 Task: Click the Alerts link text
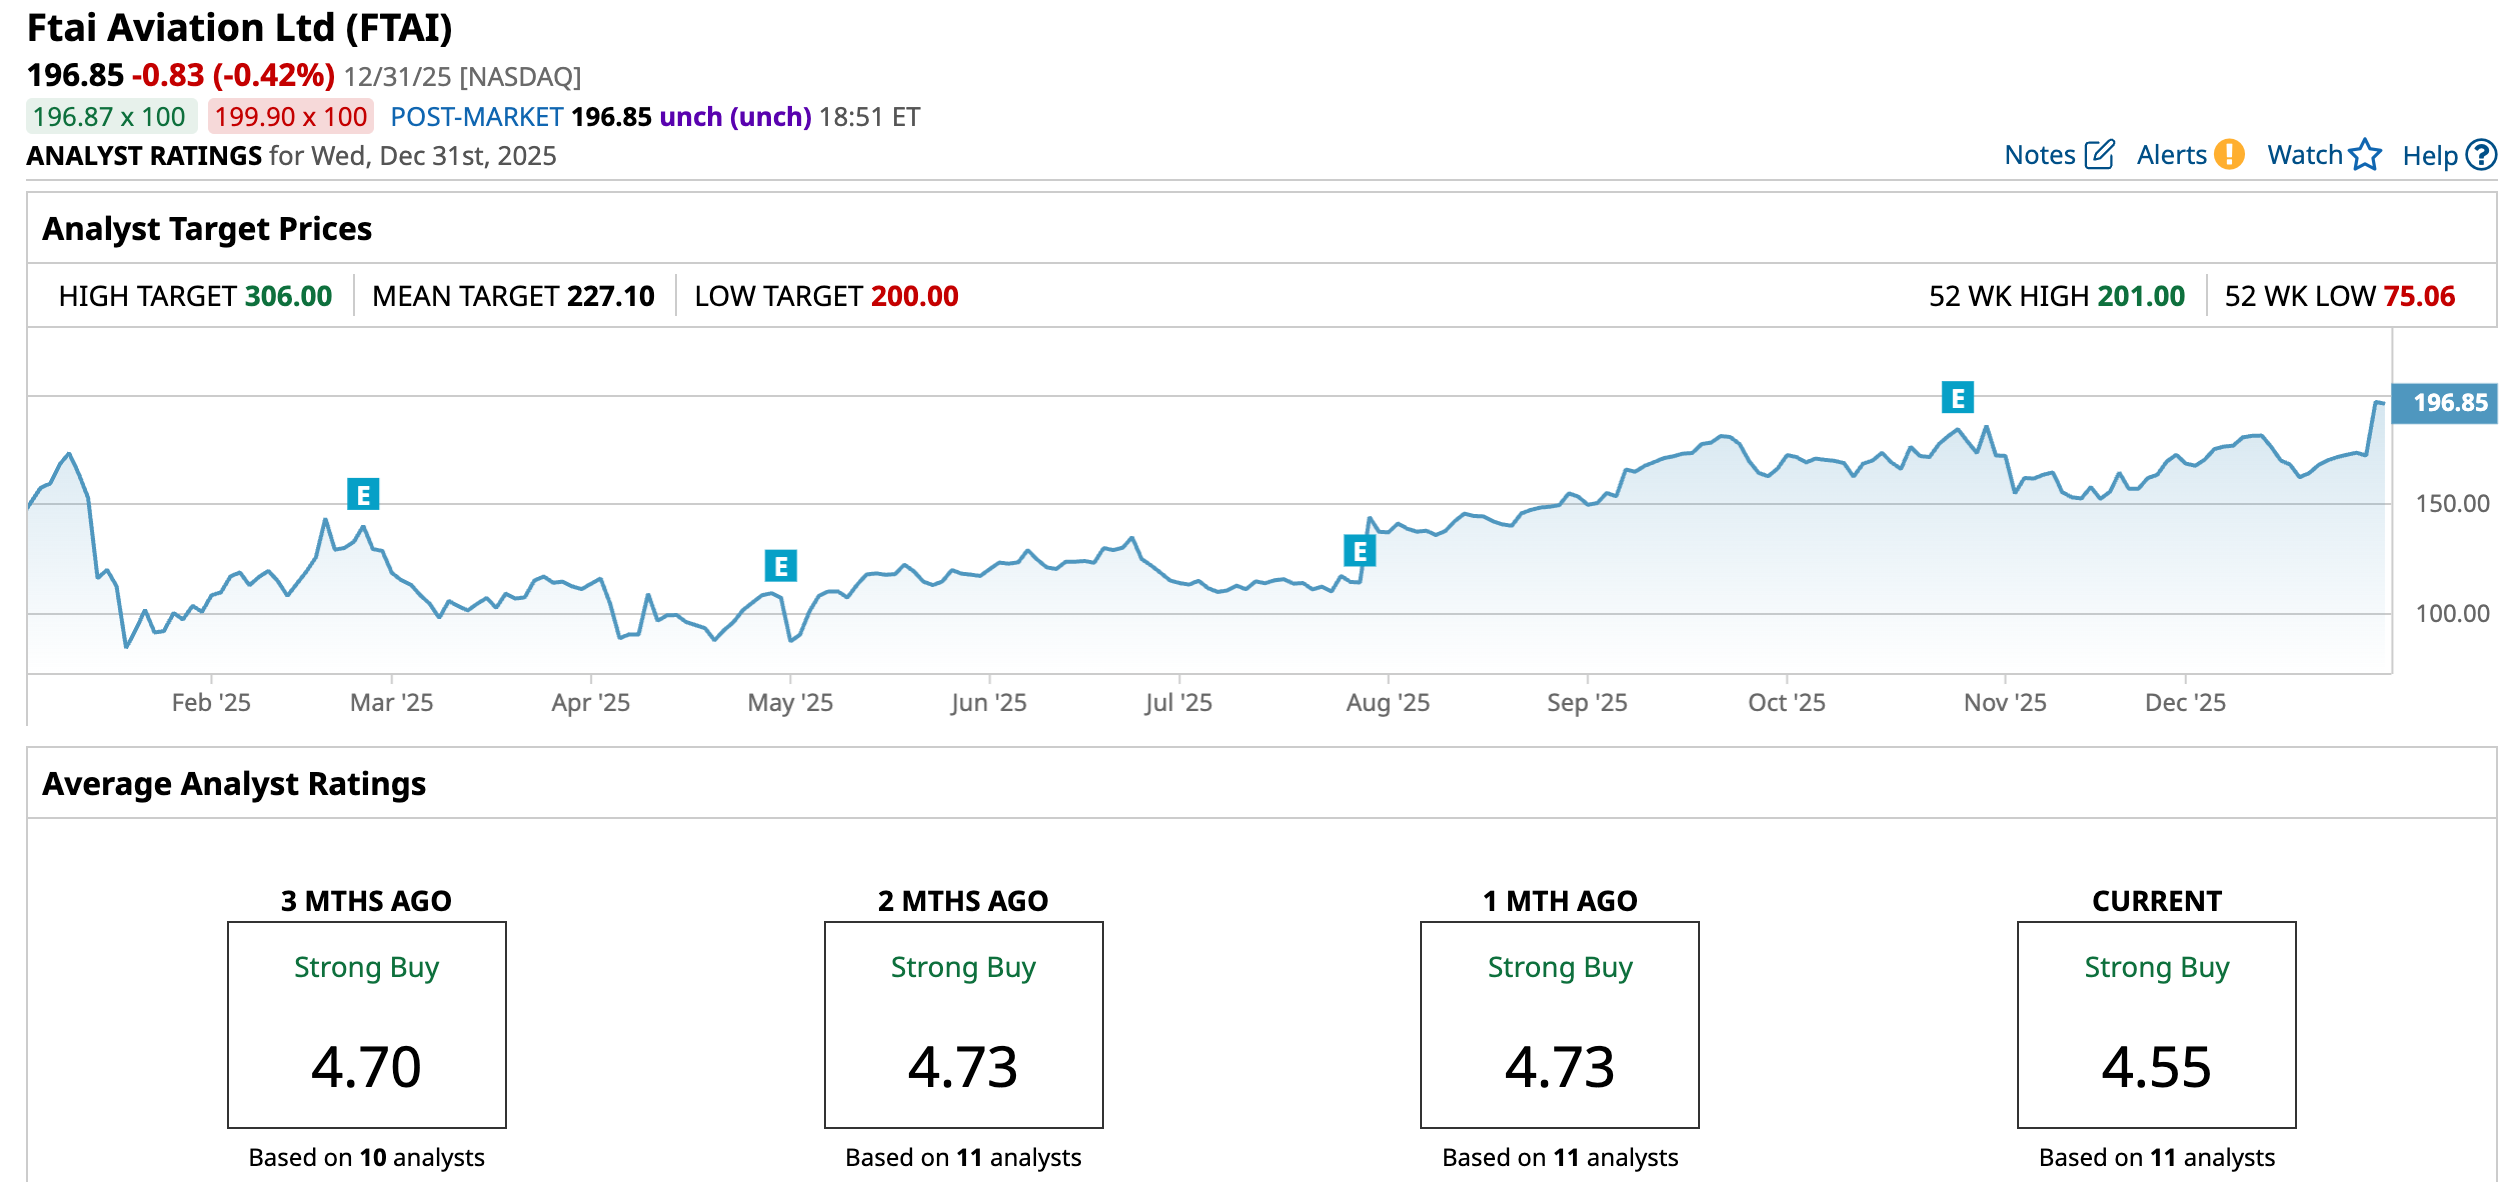click(x=2171, y=155)
